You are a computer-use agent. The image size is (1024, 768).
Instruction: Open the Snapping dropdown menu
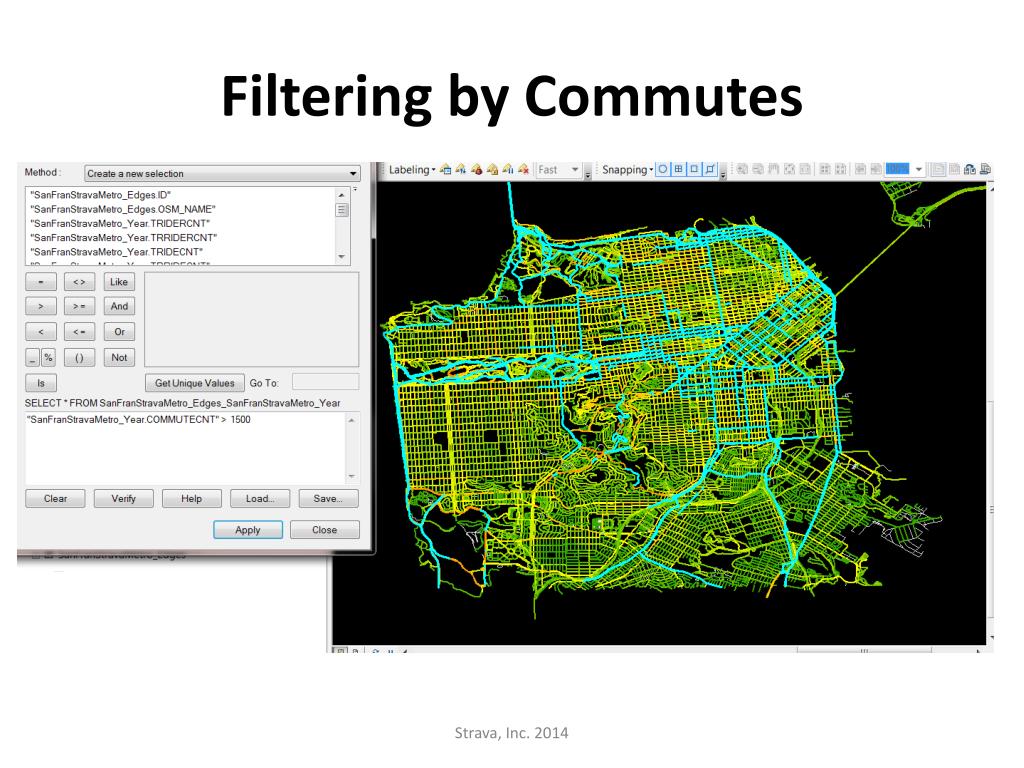pyautogui.click(x=628, y=170)
